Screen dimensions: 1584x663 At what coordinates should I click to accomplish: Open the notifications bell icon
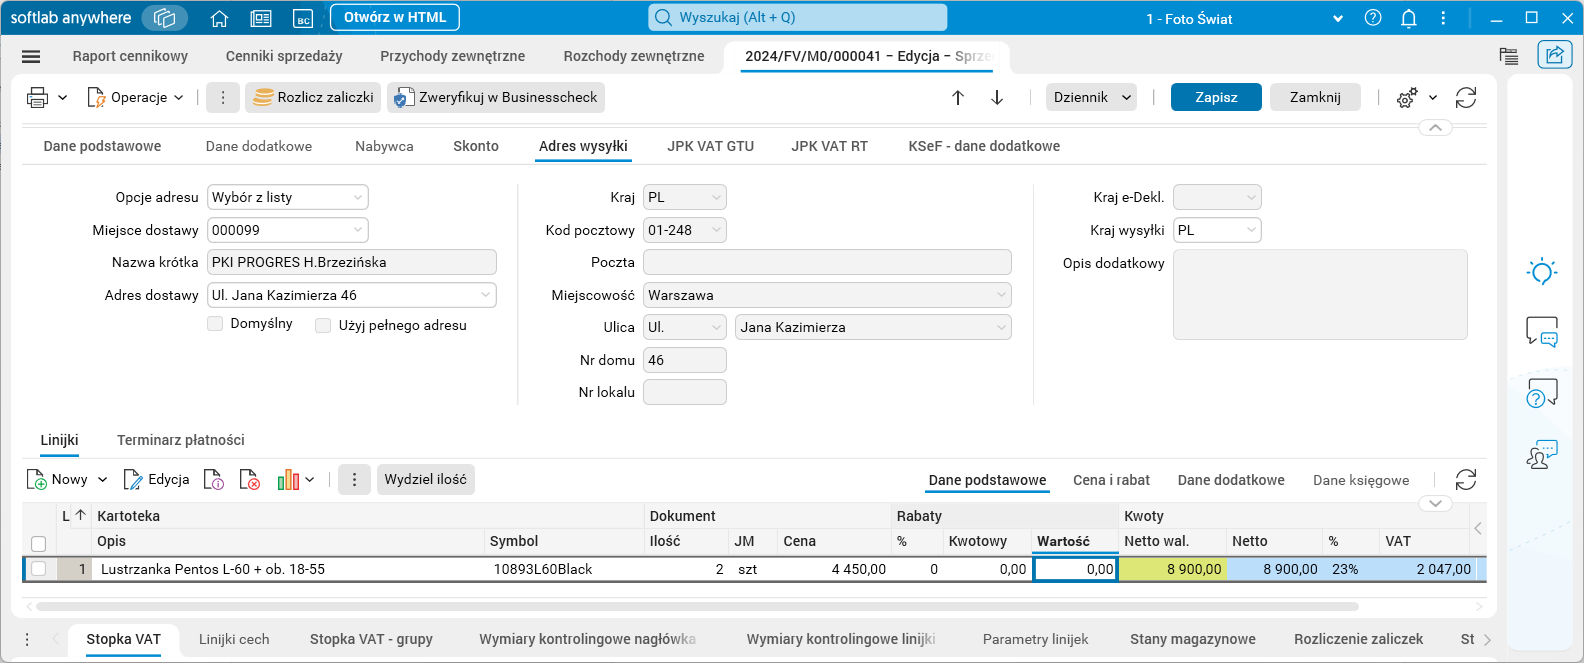(1409, 18)
